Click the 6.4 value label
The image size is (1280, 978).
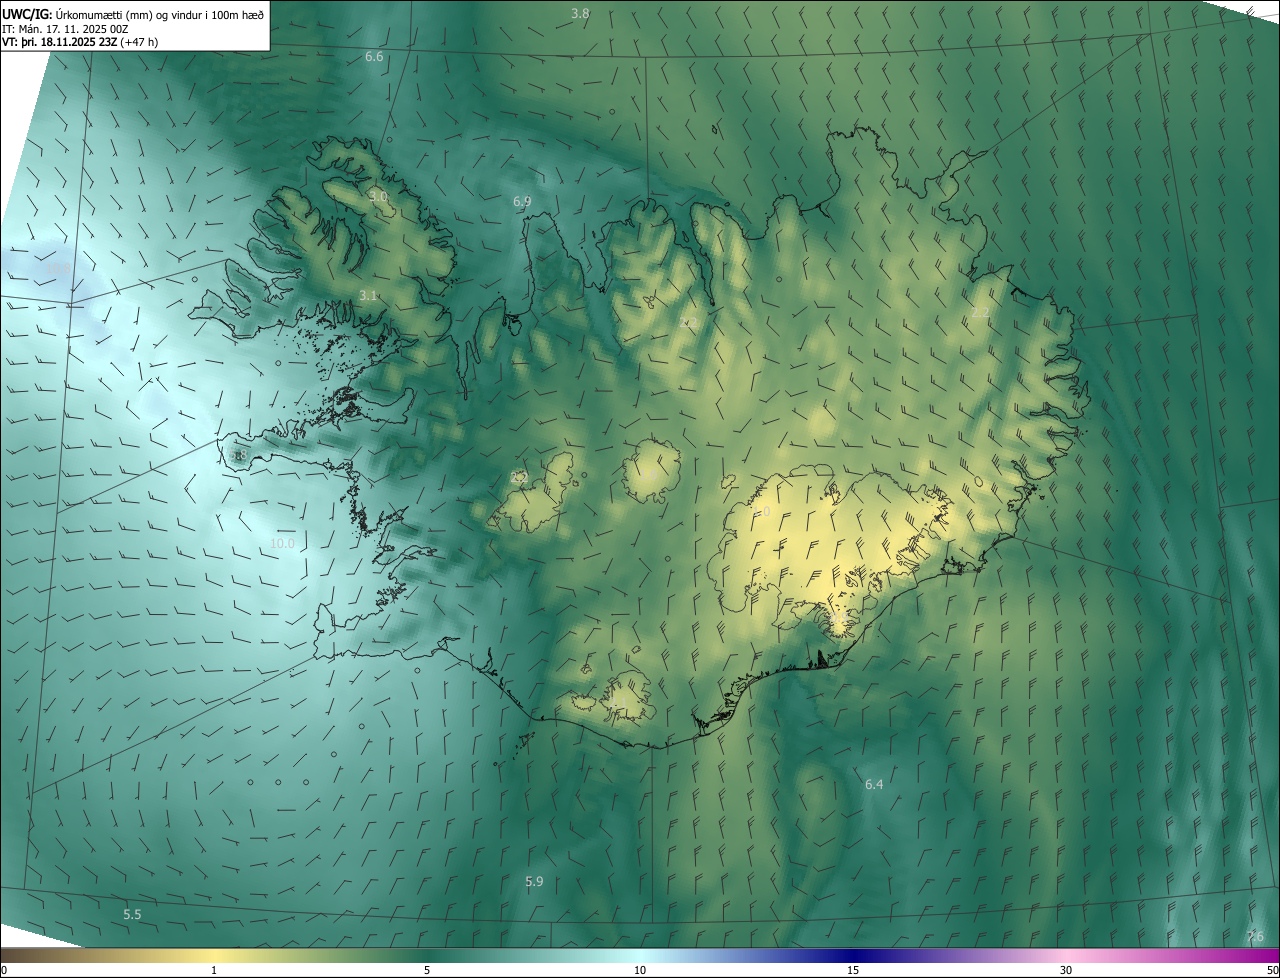pyautogui.click(x=874, y=784)
